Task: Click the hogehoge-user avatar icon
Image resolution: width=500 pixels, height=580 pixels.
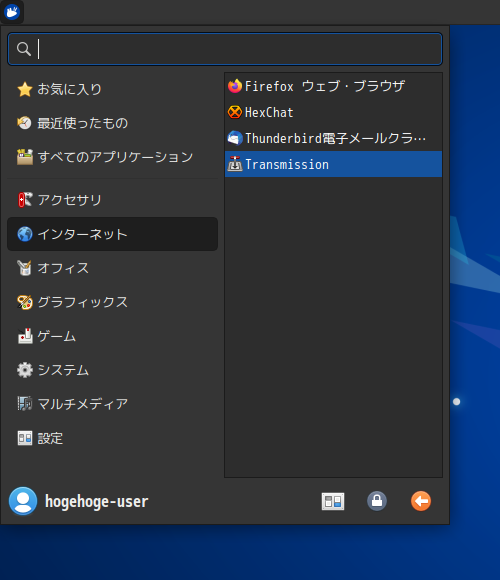Action: (x=23, y=501)
